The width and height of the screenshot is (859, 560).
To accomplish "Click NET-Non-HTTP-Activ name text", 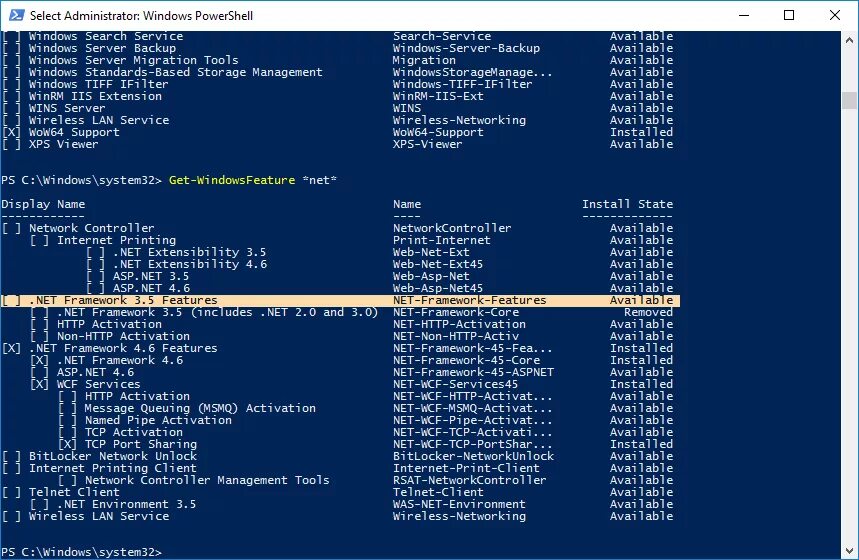I will coord(456,336).
